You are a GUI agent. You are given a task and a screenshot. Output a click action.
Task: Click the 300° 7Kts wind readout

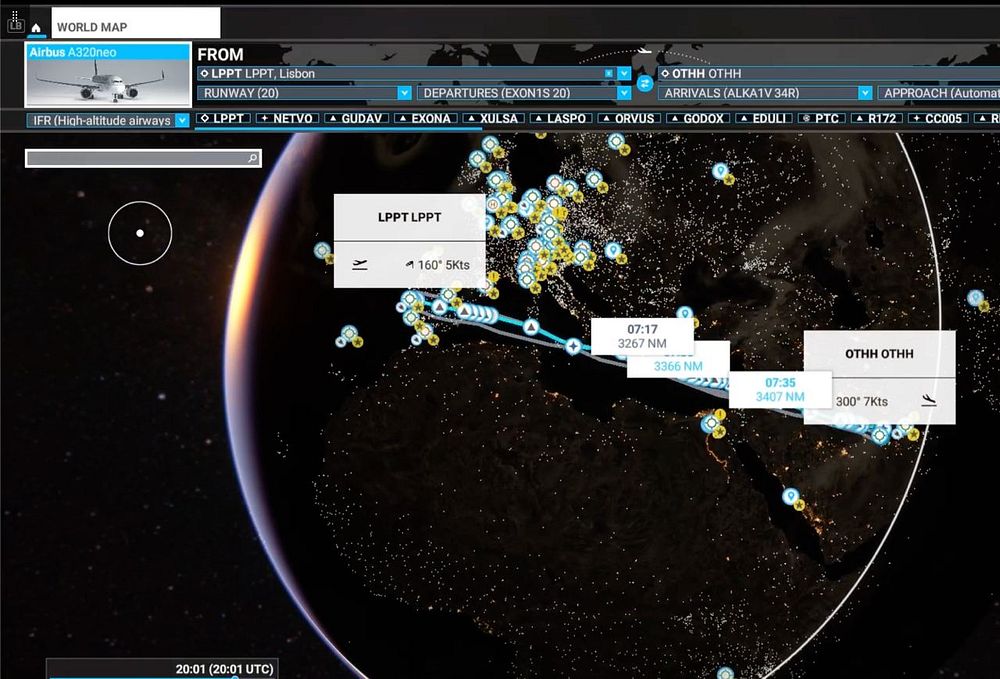pos(862,402)
